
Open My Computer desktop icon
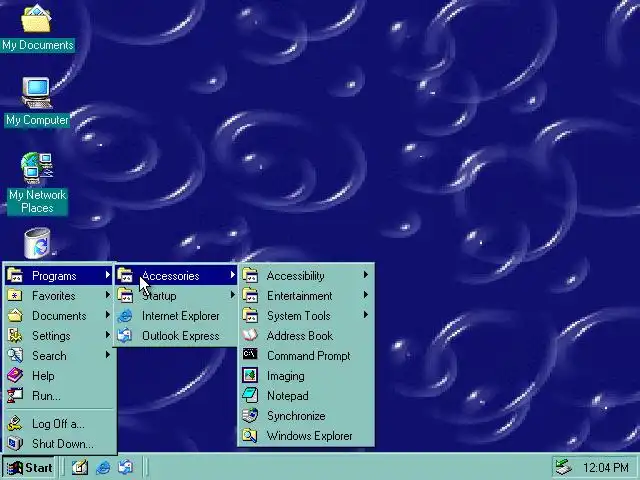tap(37, 102)
